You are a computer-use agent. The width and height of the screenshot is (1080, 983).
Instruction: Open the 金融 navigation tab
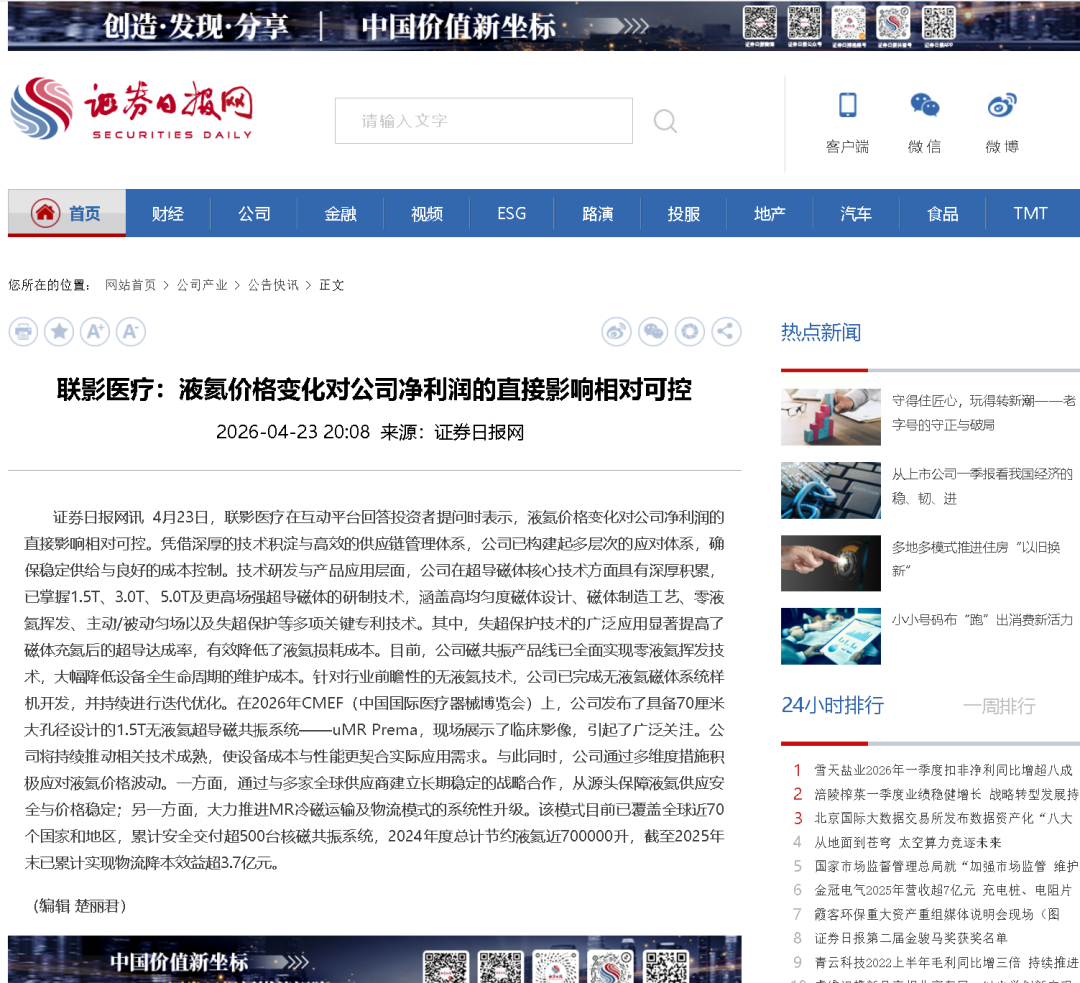[340, 214]
